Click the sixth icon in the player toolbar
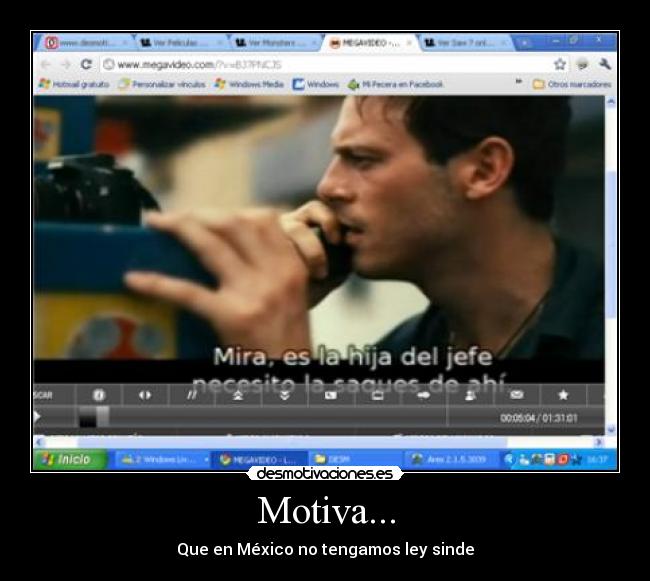The height and width of the screenshot is (581, 650). click(x=331, y=395)
